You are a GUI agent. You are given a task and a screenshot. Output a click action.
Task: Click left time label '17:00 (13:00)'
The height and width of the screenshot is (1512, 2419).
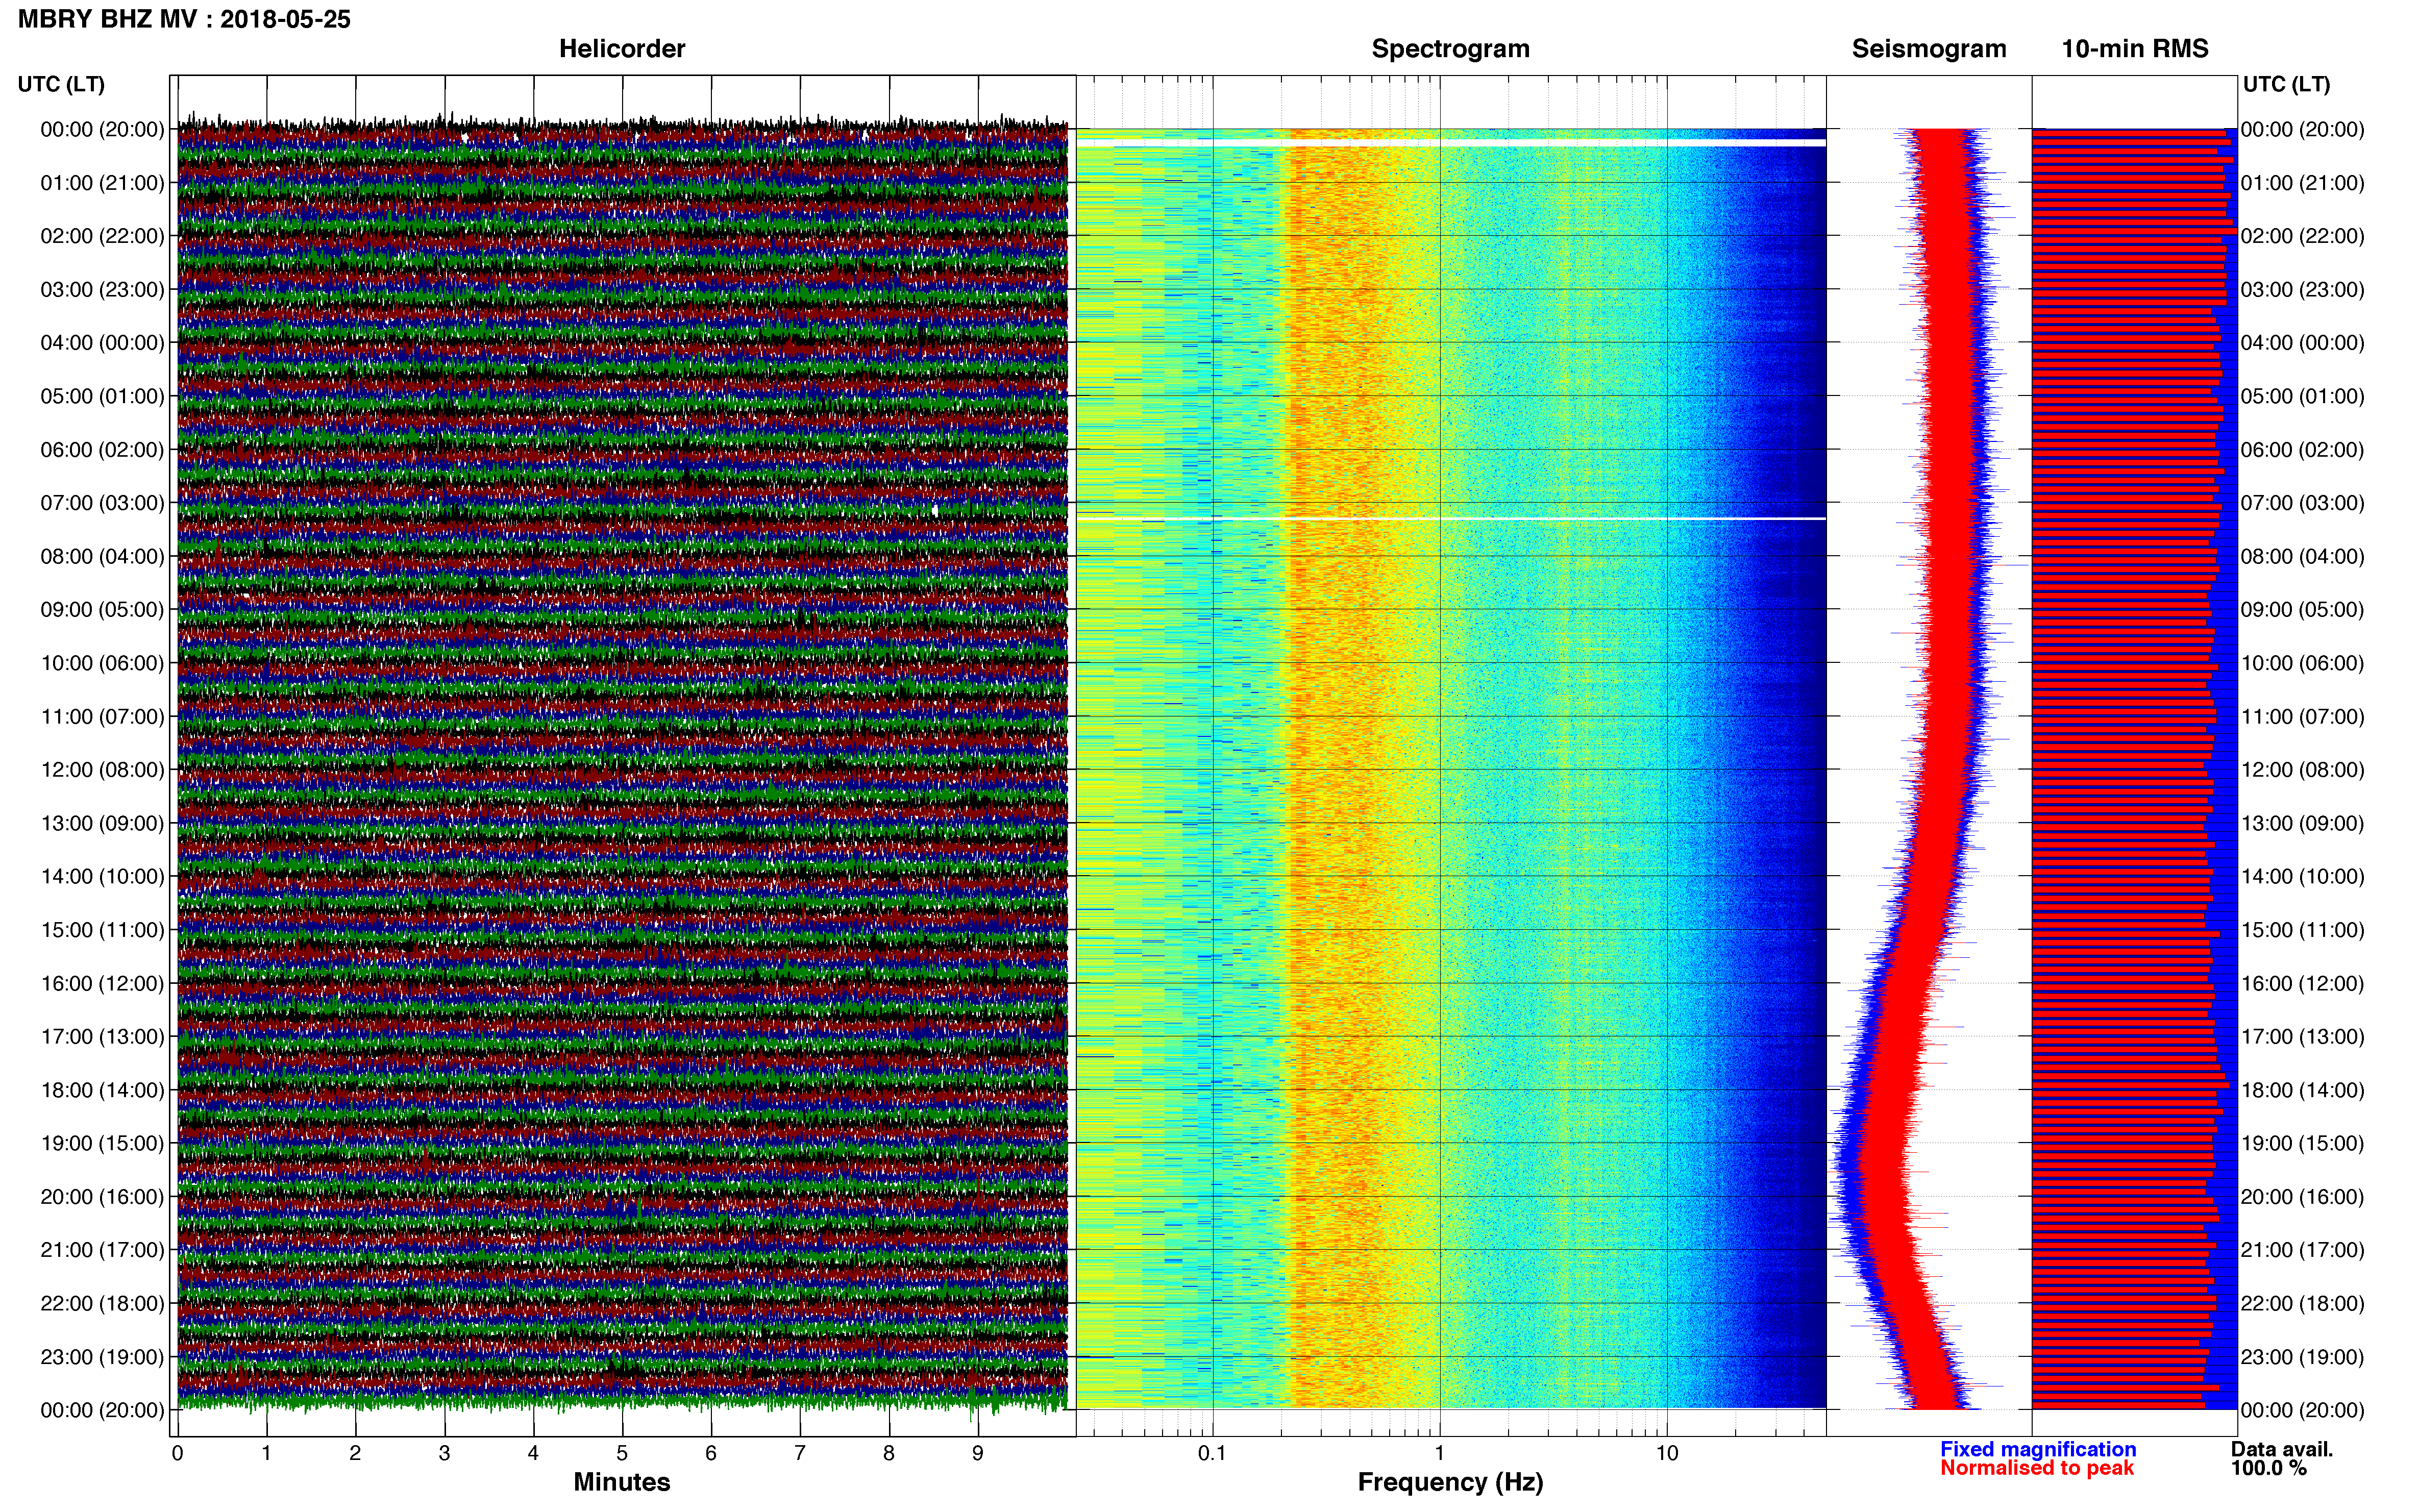[102, 1037]
